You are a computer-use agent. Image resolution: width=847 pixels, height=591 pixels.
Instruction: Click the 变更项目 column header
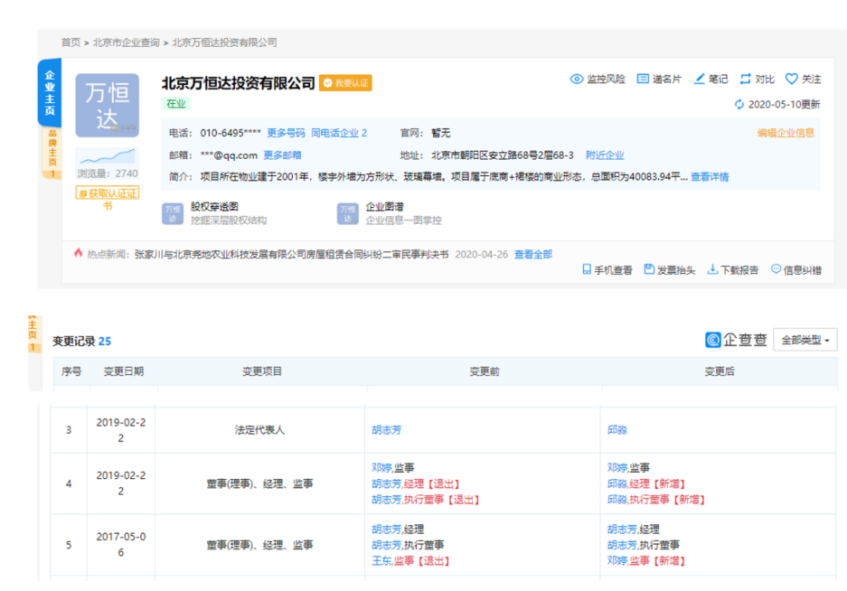click(x=262, y=372)
